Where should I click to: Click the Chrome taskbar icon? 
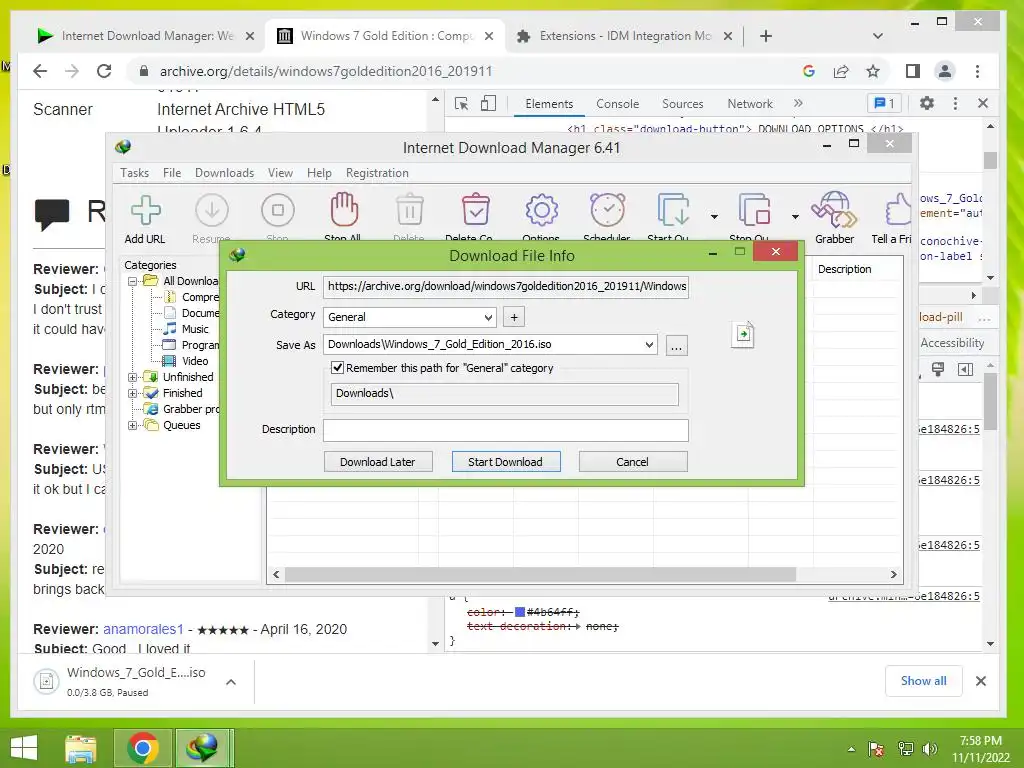click(142, 748)
